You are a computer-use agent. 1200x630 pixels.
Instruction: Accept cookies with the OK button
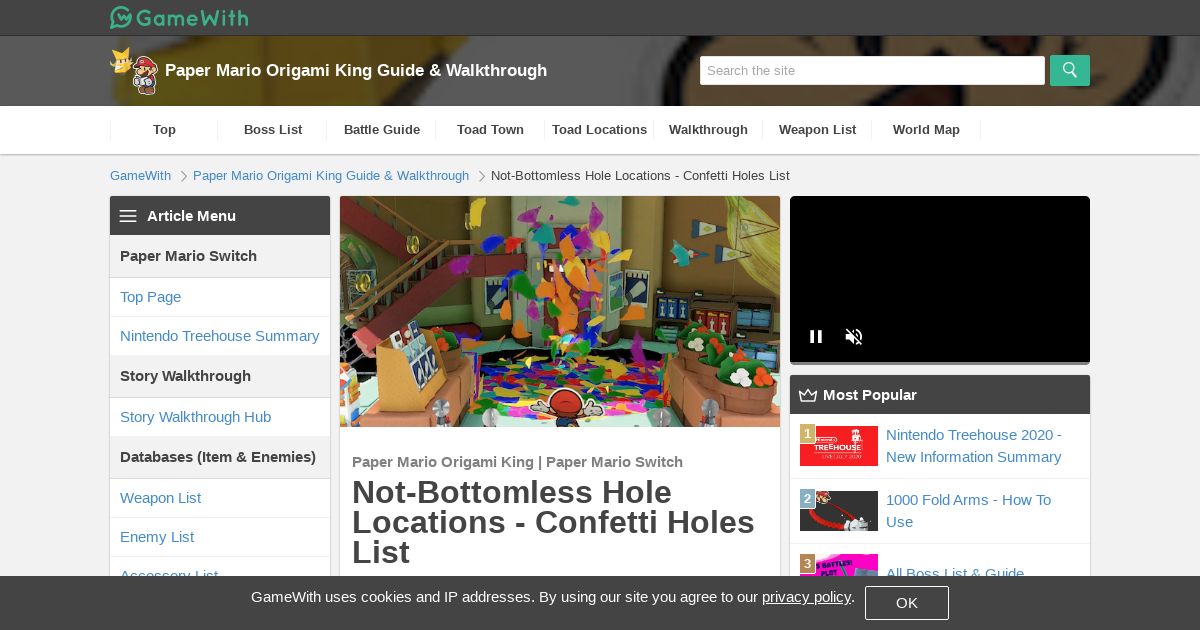pyautogui.click(x=907, y=603)
